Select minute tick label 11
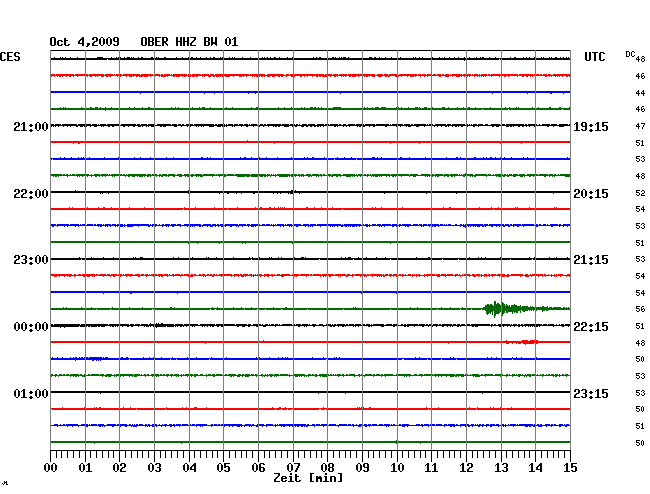Image resolution: width=650 pixels, height=494 pixels. click(431, 468)
